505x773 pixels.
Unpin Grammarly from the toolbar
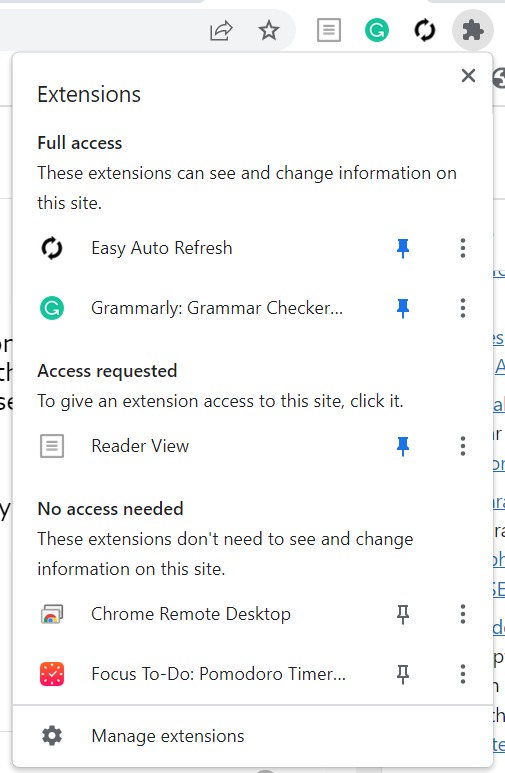[x=403, y=308]
